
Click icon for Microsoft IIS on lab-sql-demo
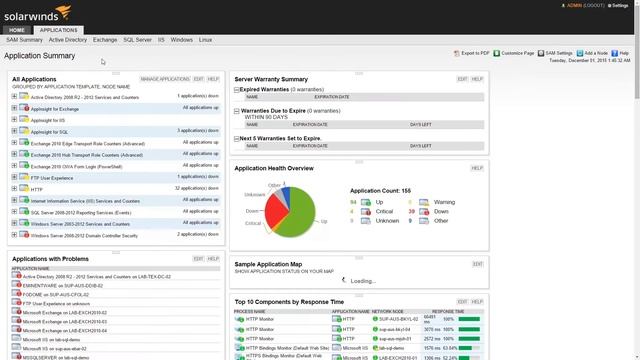16,339
